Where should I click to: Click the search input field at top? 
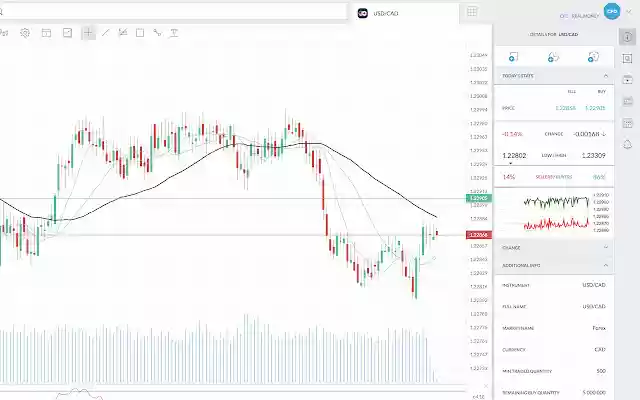(x=173, y=12)
